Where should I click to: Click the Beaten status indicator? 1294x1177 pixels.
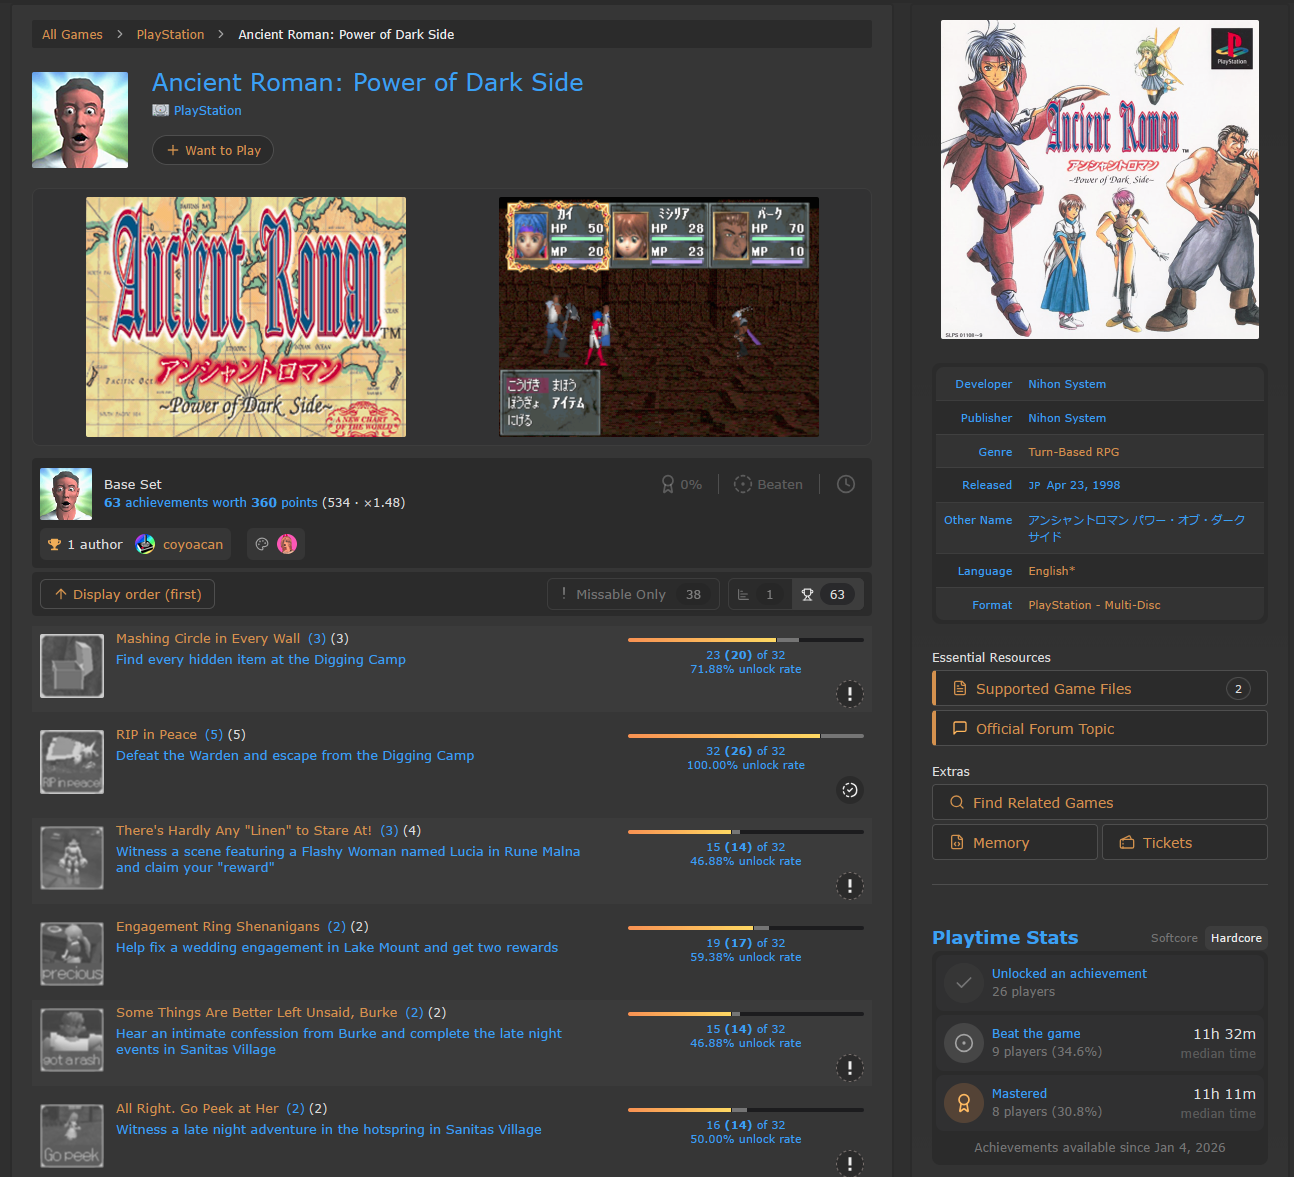(768, 484)
